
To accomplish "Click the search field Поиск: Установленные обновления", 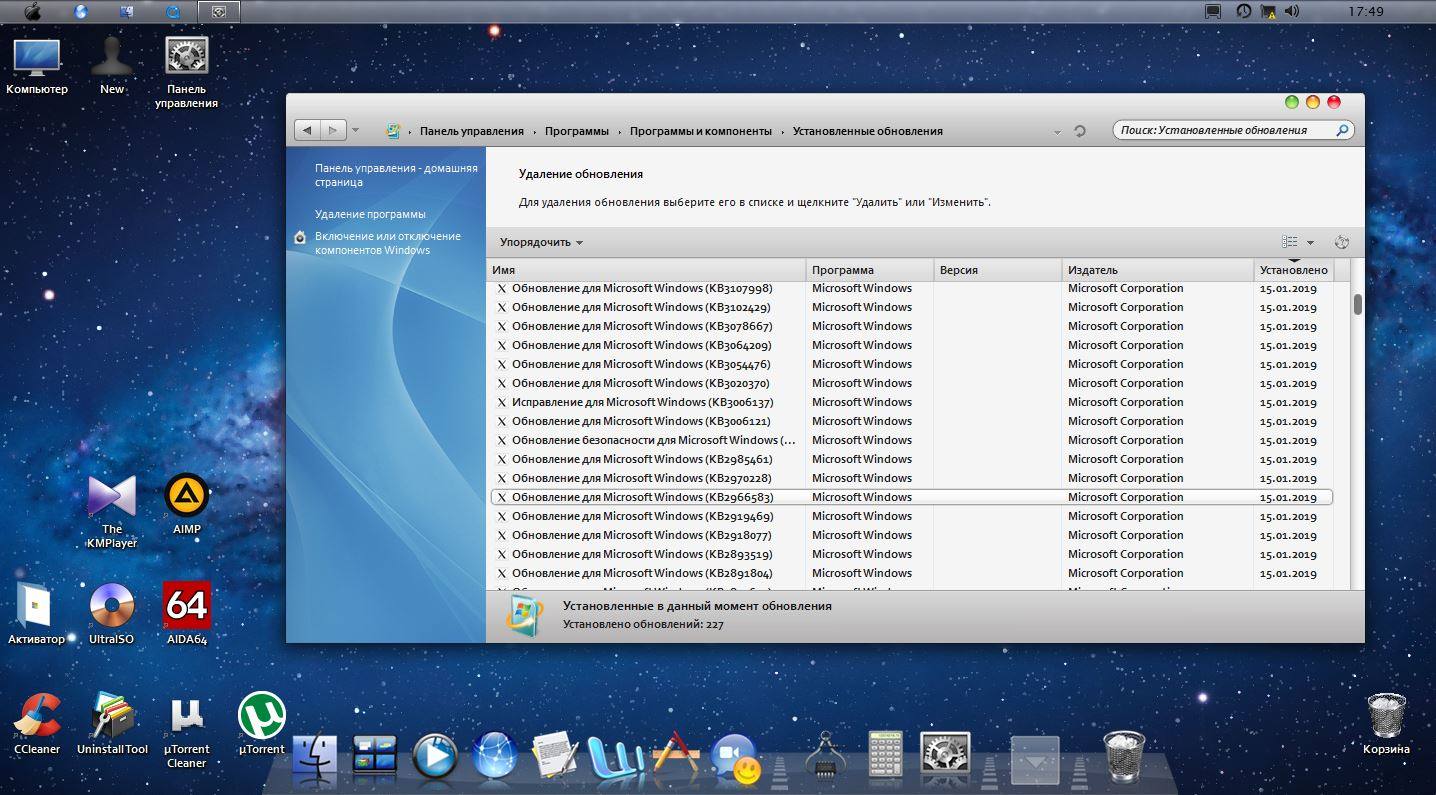I will [x=1233, y=130].
